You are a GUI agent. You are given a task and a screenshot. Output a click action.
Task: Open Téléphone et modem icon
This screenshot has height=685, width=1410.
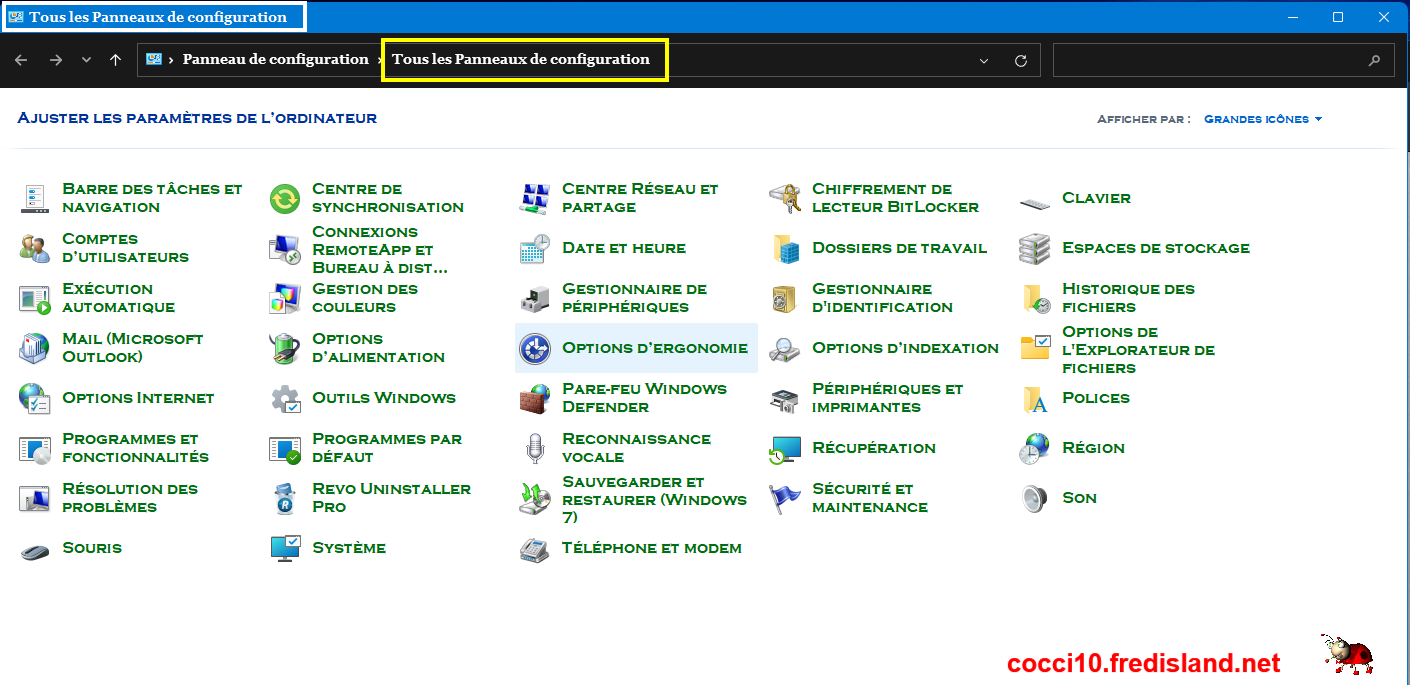[535, 548]
